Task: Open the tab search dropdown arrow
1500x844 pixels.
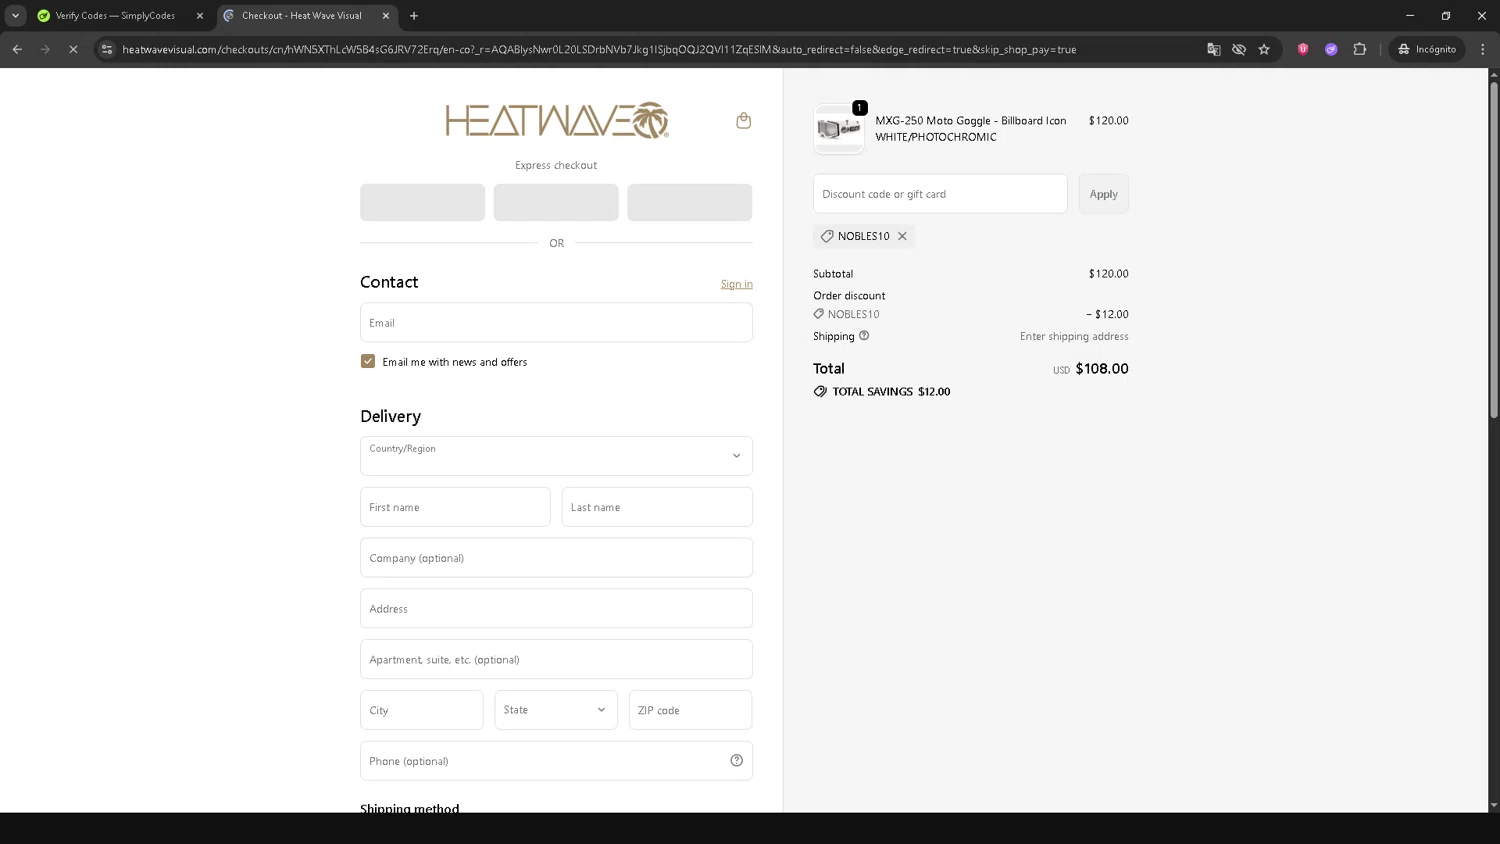Action: pyautogui.click(x=15, y=16)
